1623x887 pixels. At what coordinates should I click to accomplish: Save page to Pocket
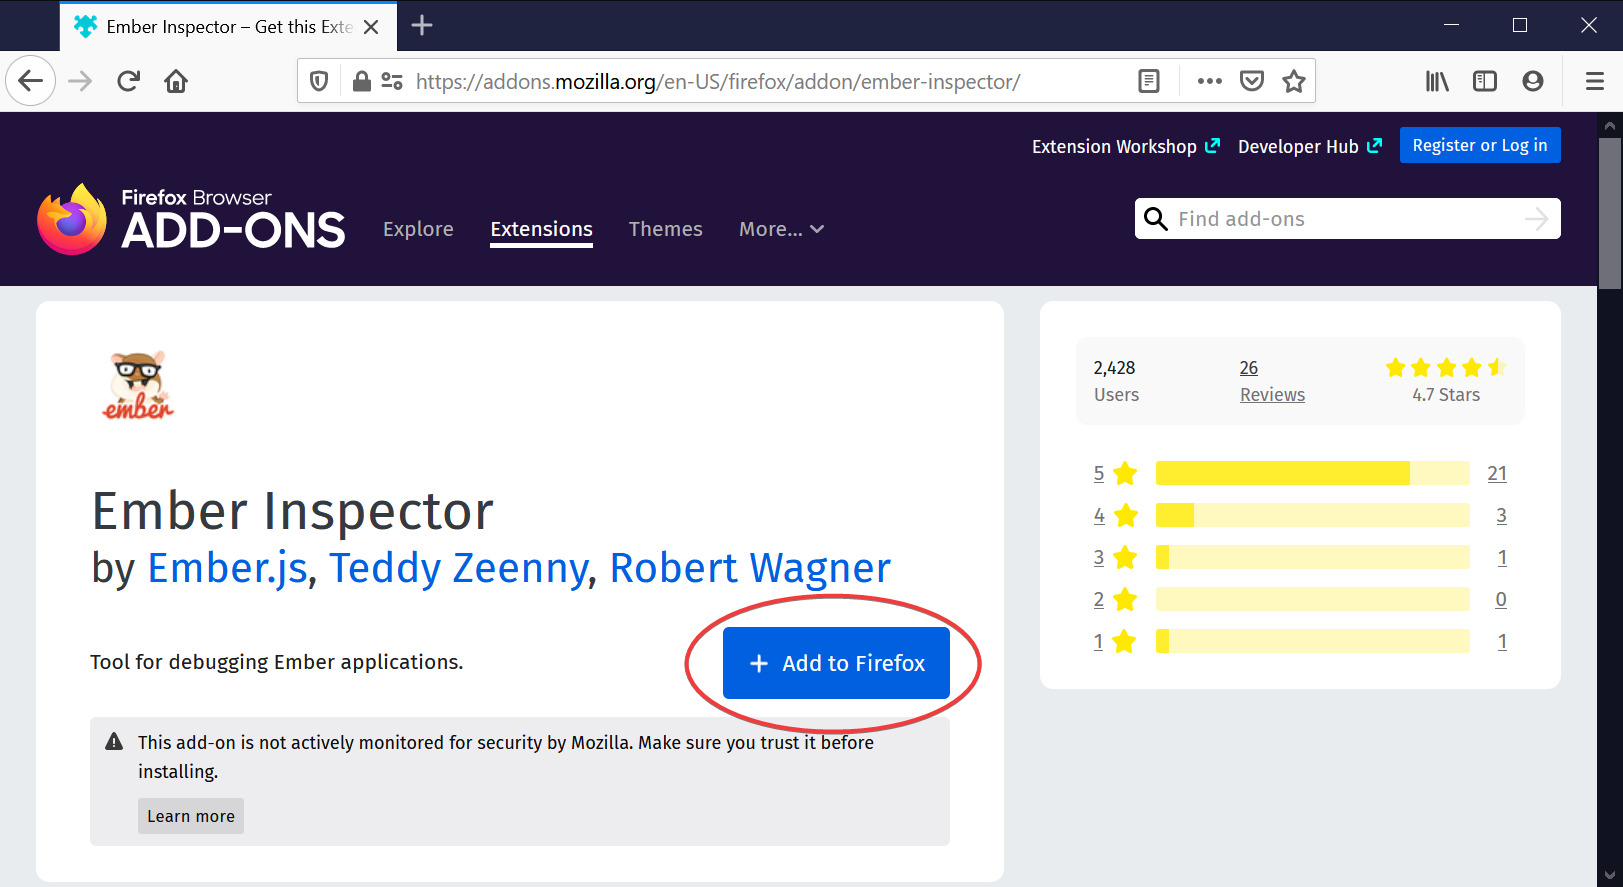(1251, 81)
